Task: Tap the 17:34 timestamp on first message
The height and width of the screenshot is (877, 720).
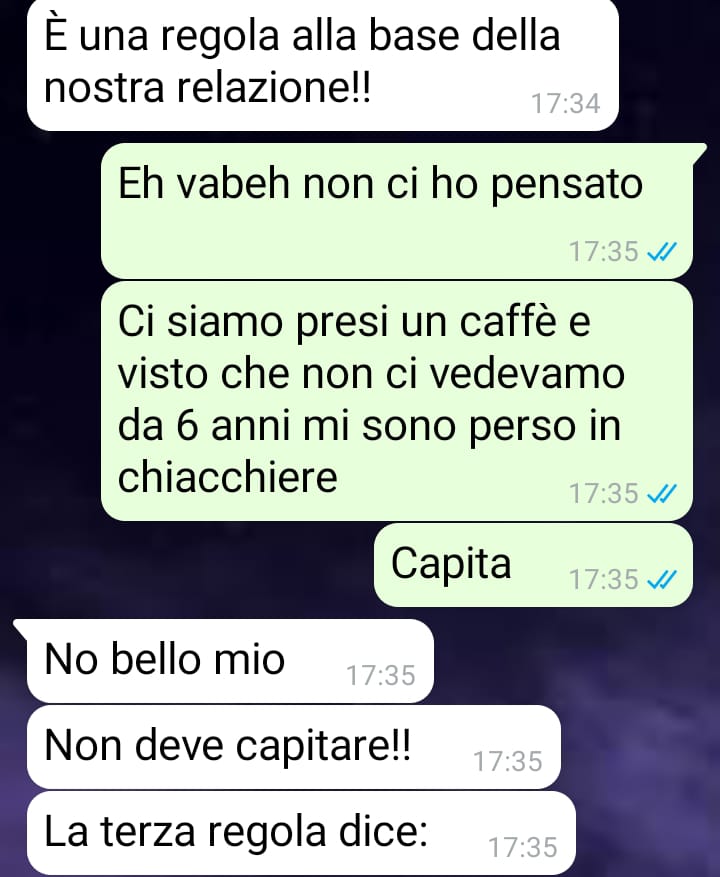Action: pos(566,104)
